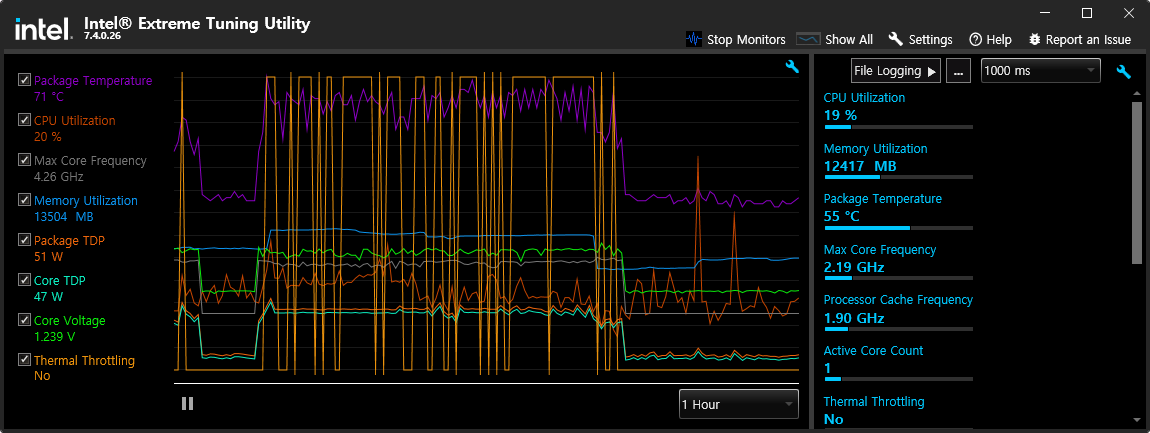Image resolution: width=1150 pixels, height=433 pixels.
Task: Click the scroll up arrow of the monitor panel
Action: (x=1137, y=94)
